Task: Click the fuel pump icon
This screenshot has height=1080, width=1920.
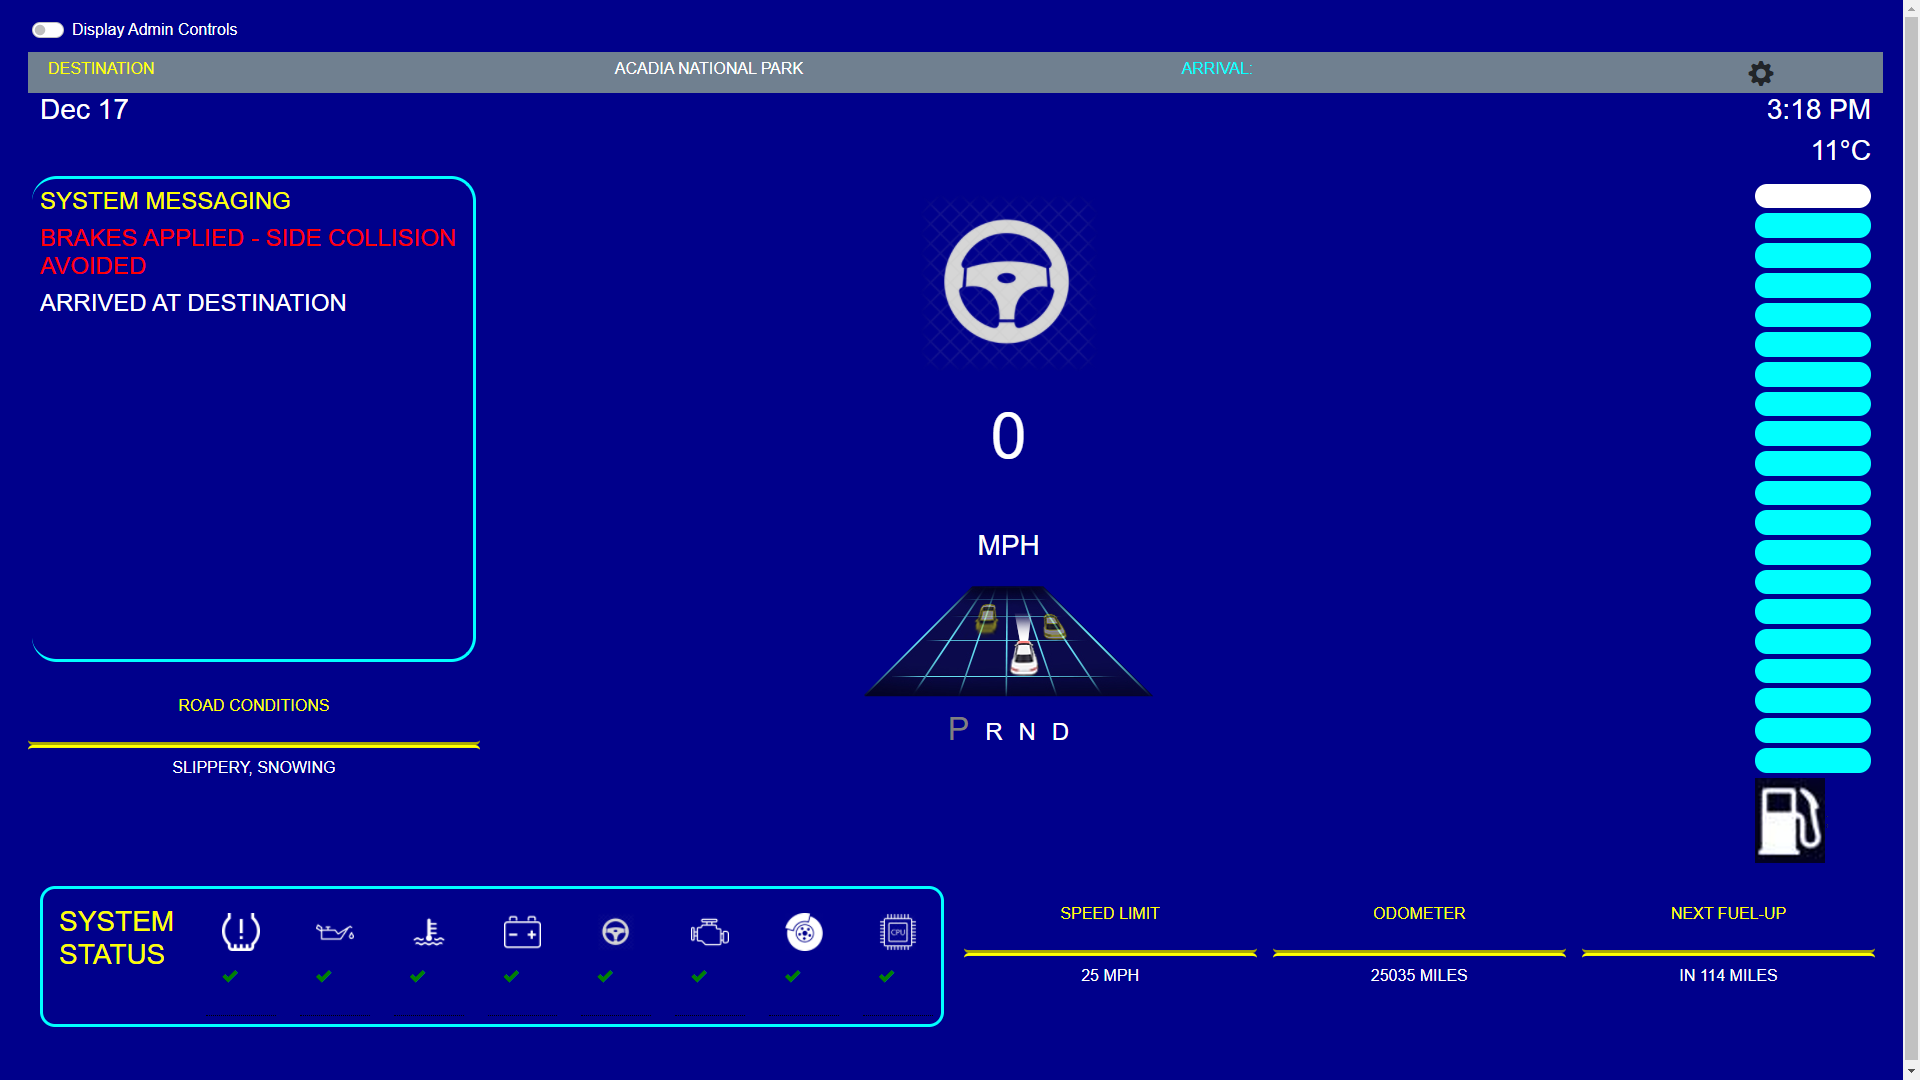Action: (x=1790, y=821)
